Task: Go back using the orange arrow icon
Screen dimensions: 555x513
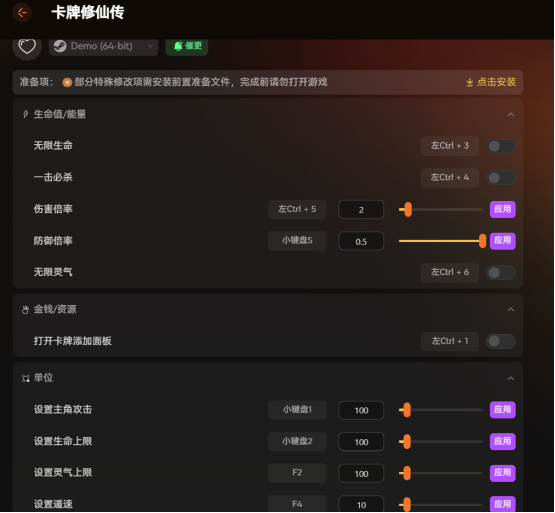Action: 22,13
